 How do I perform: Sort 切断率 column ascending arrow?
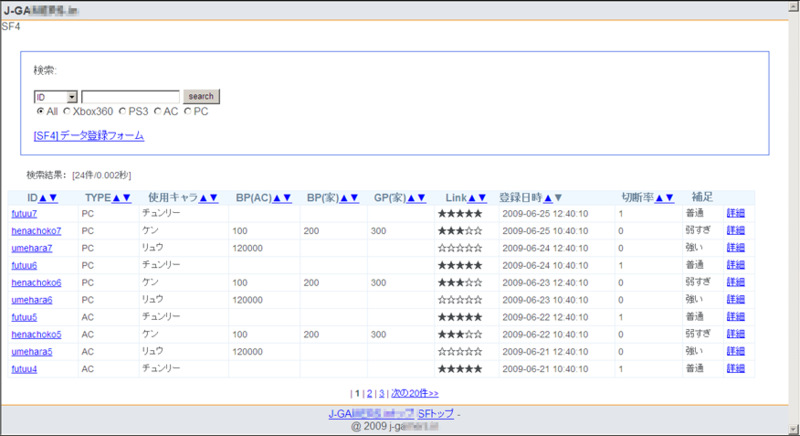coord(659,198)
